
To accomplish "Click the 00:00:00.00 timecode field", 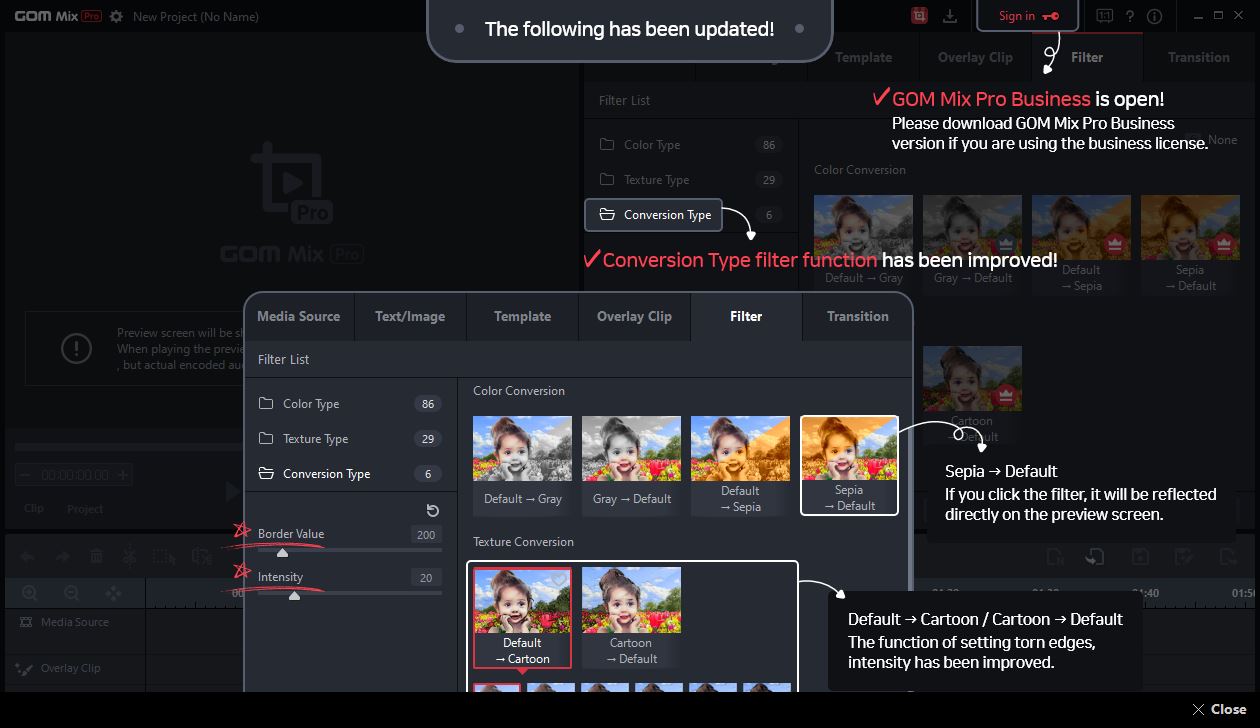I will 75,475.
